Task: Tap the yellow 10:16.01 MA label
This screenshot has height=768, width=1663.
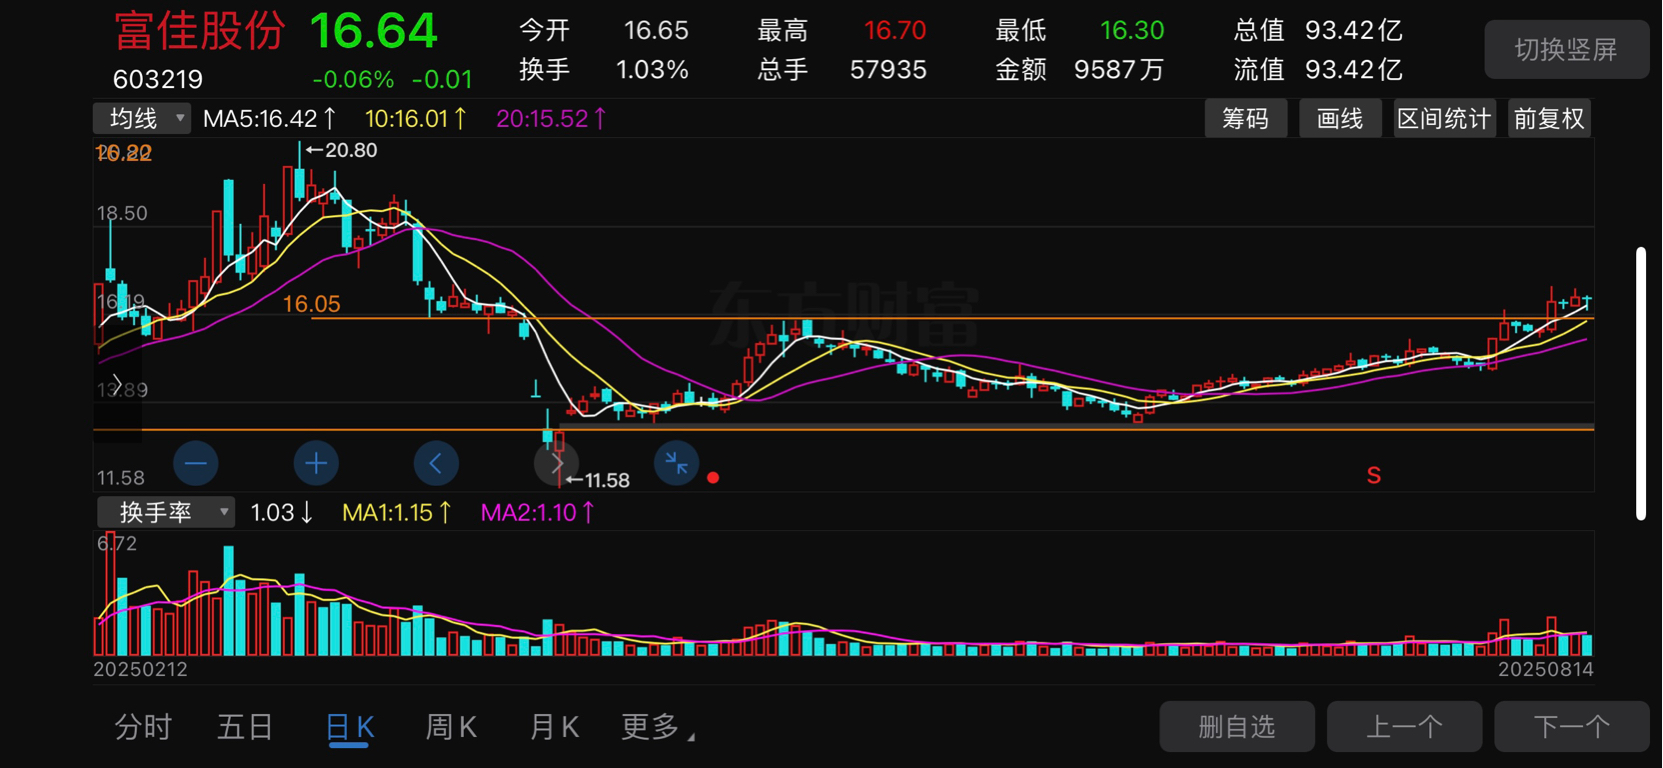Action: [x=415, y=119]
